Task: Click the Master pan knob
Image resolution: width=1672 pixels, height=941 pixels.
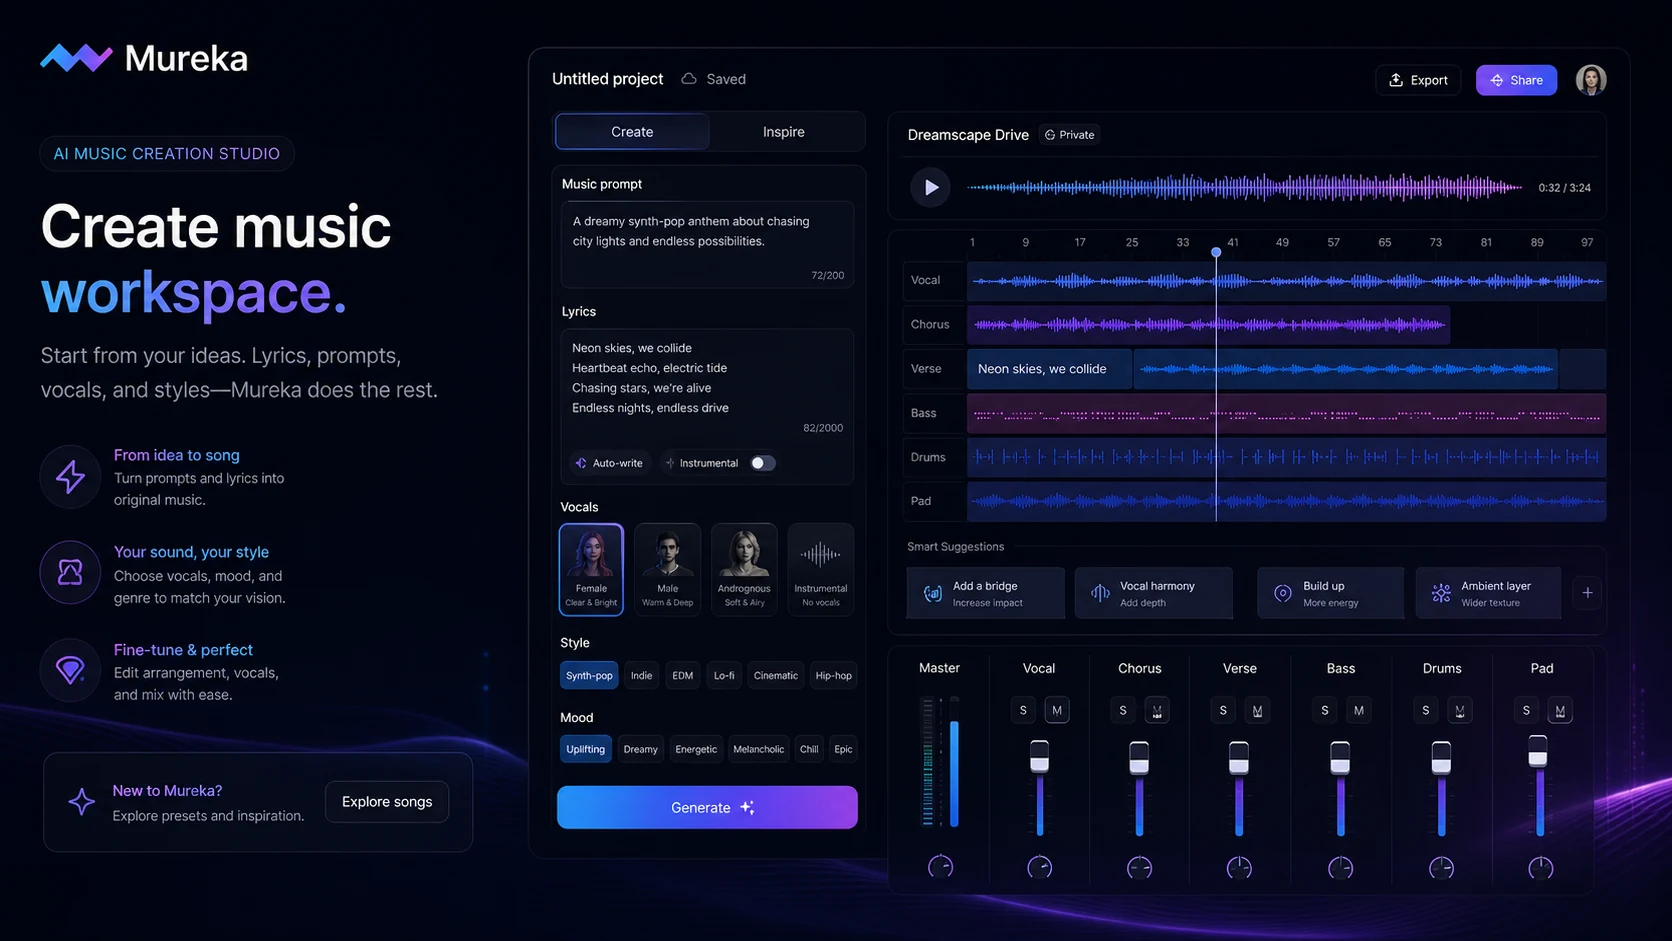Action: [941, 867]
